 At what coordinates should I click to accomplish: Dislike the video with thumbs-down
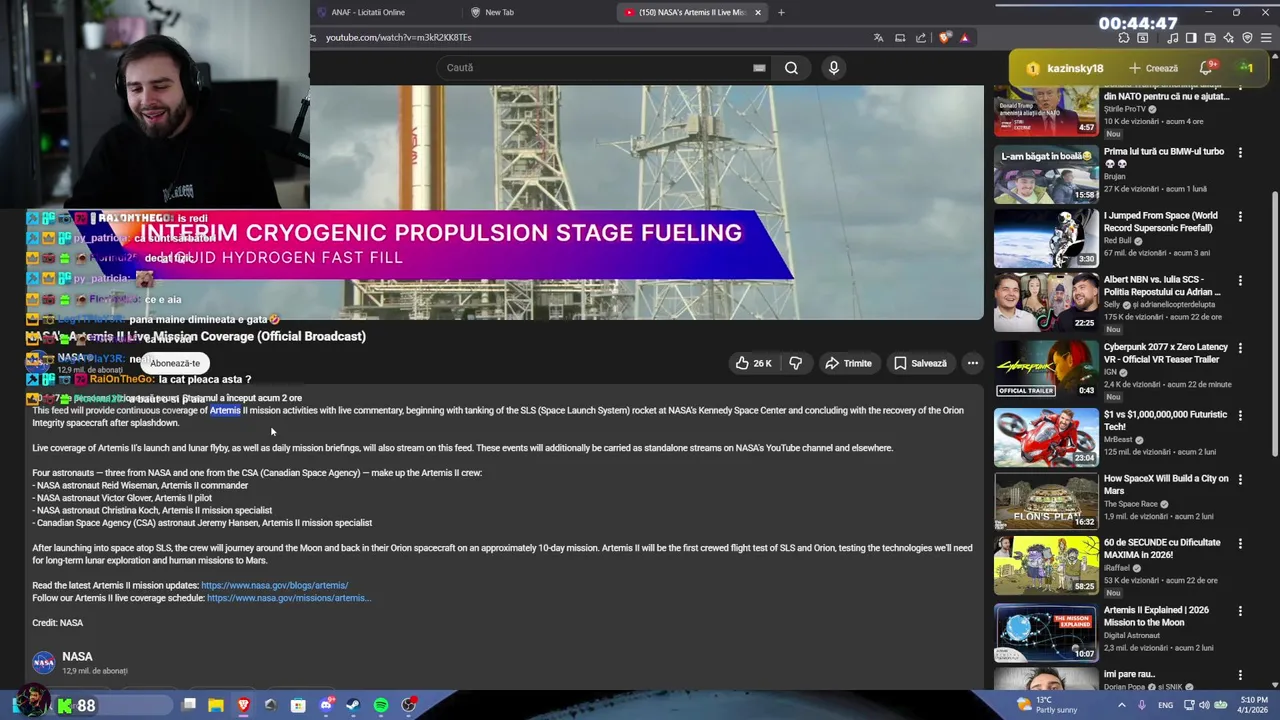click(796, 363)
